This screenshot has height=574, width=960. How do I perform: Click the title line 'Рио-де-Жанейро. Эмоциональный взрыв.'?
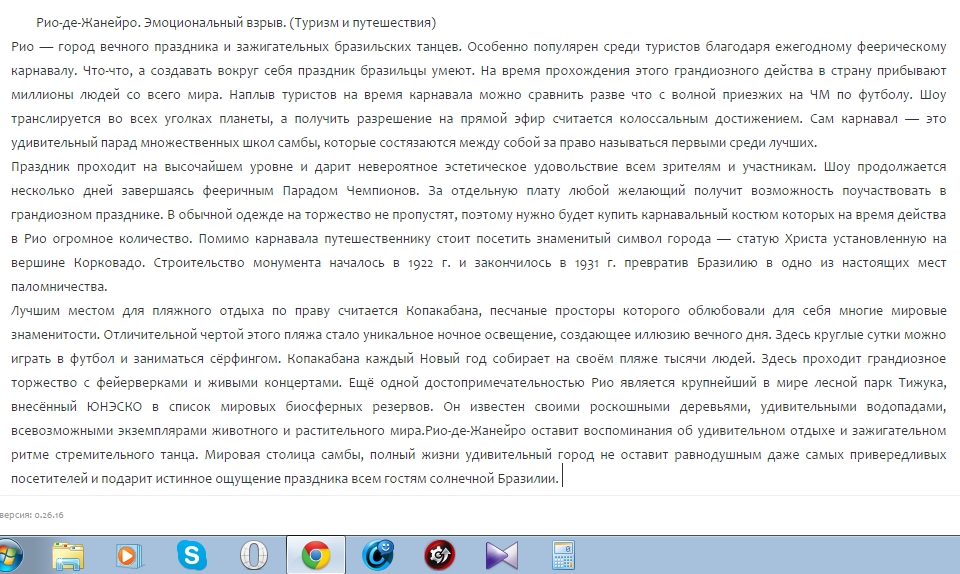(161, 23)
